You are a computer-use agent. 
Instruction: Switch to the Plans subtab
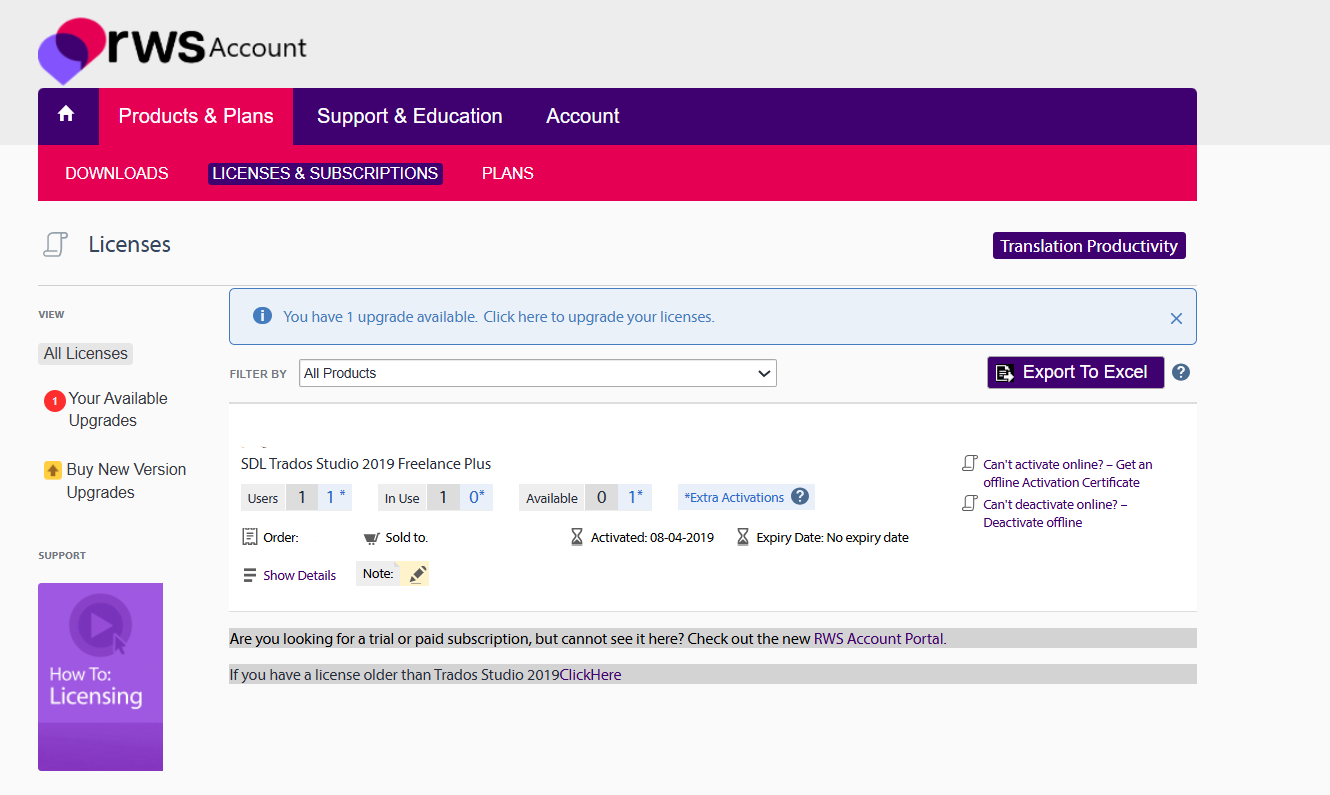507,173
